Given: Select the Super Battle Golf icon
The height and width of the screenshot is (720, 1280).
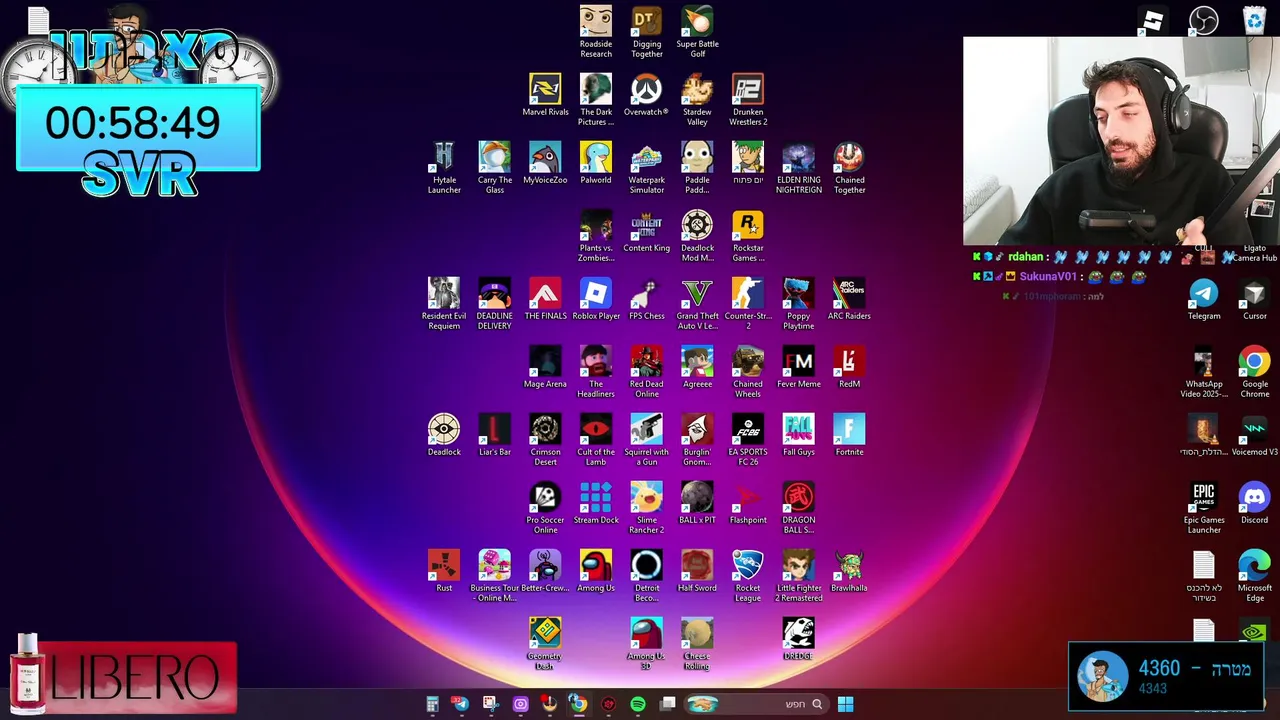Looking at the screenshot, I should (x=697, y=31).
